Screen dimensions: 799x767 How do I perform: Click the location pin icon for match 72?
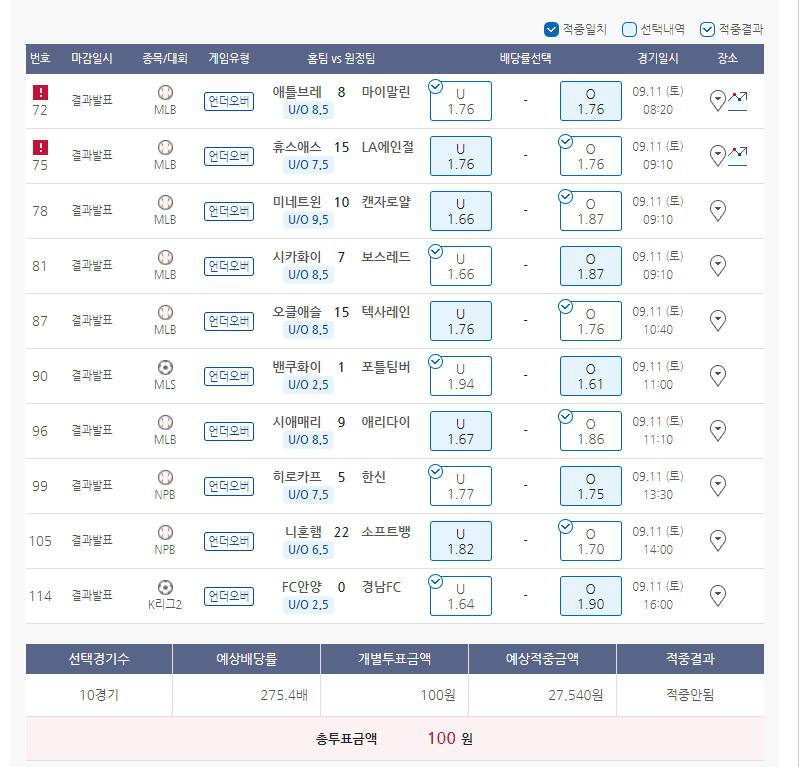[x=717, y=100]
